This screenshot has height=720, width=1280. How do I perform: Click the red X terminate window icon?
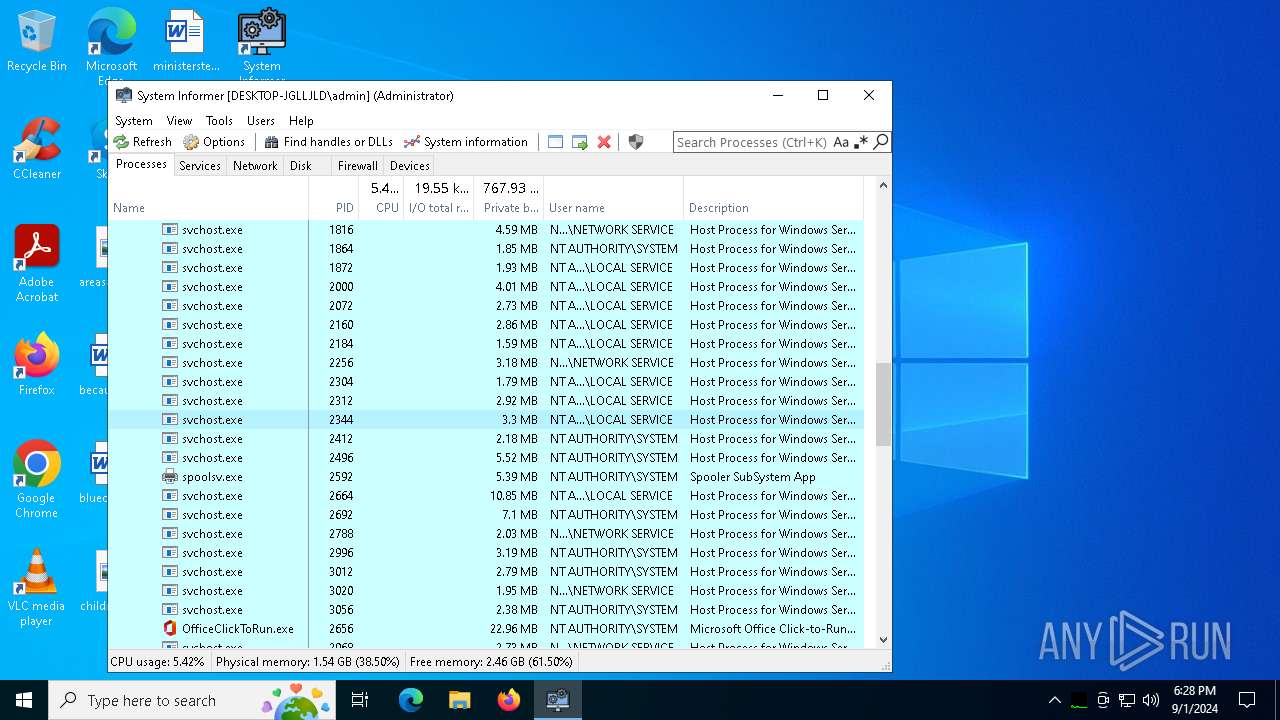tap(604, 142)
